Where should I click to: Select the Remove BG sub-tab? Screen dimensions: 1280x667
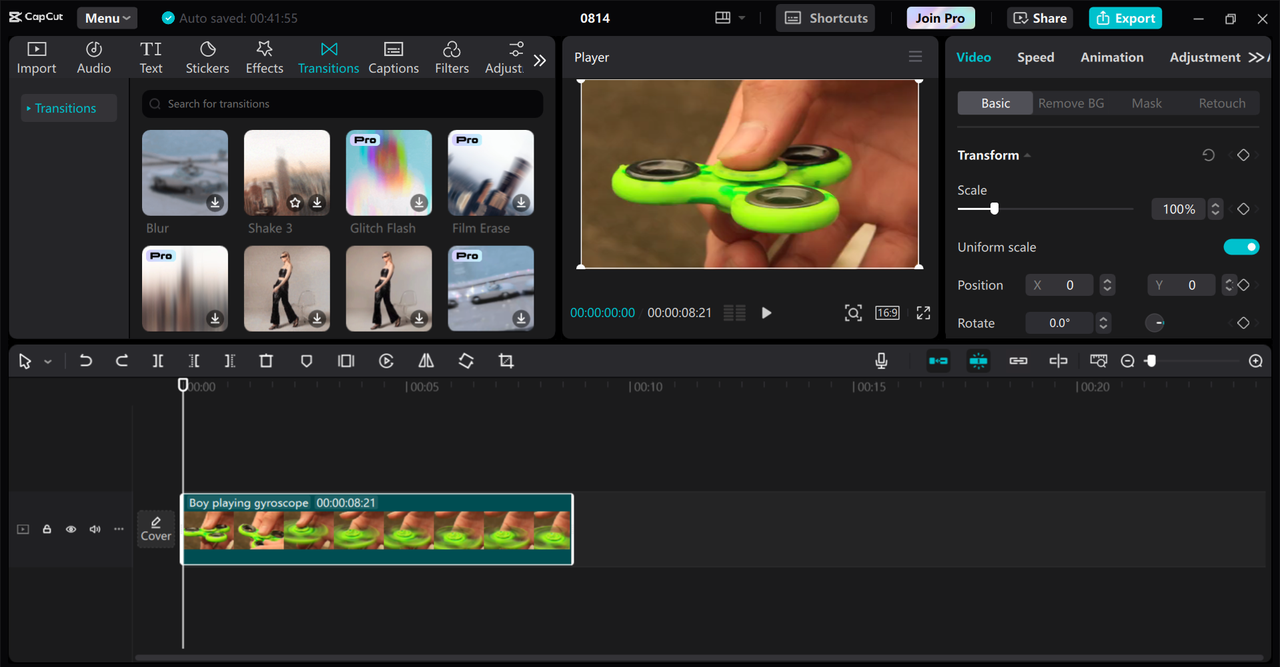coord(1071,103)
